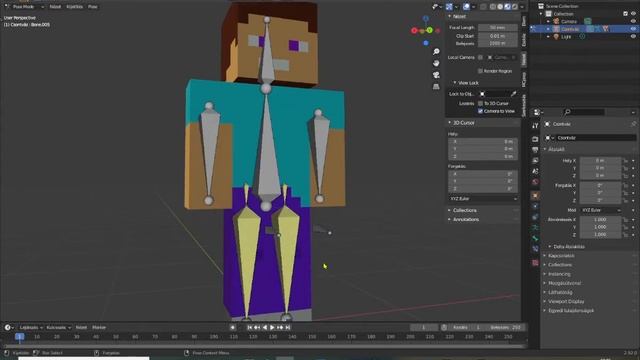640x360 pixels.
Task: Toggle Collection visibility eye in outliner
Action: [x=633, y=13]
